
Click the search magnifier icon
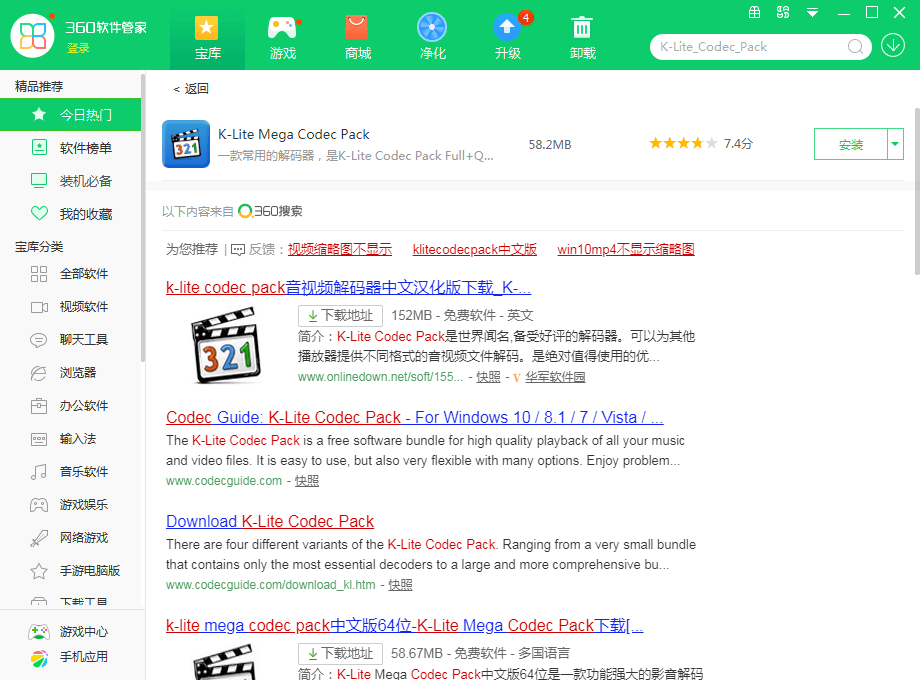point(855,46)
